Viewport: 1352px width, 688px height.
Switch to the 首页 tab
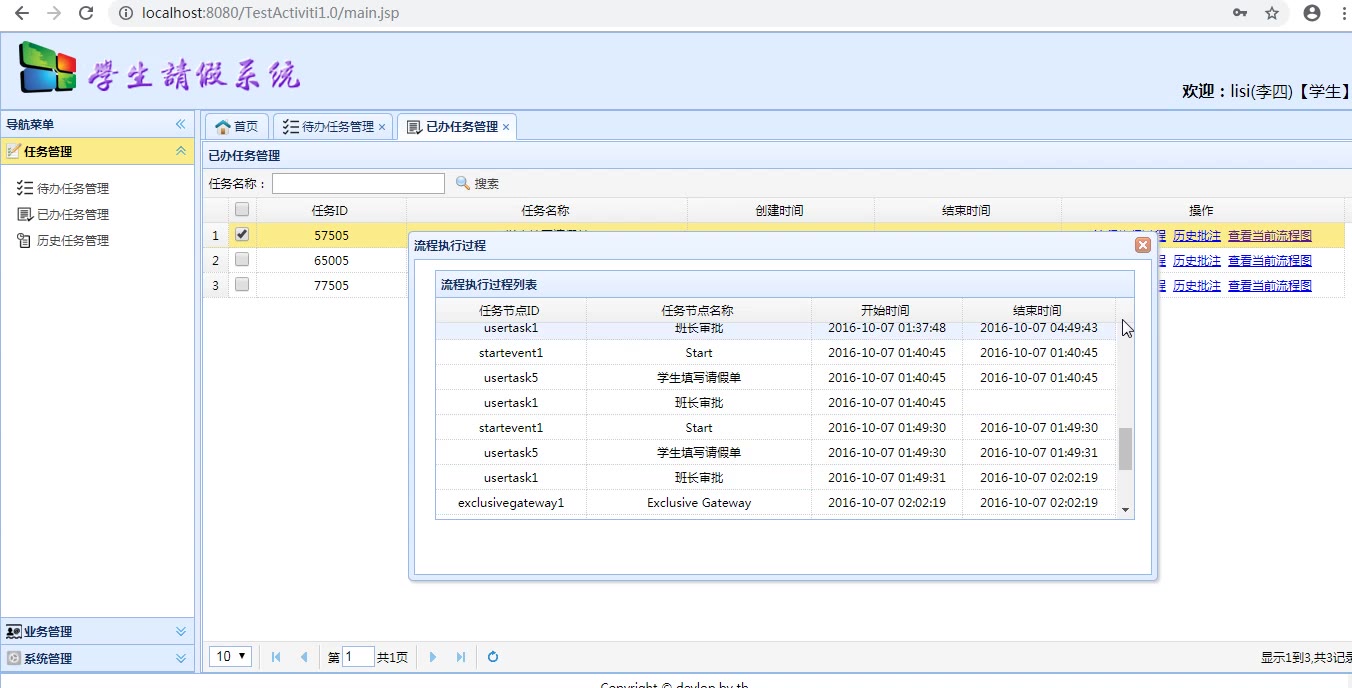pyautogui.click(x=237, y=127)
